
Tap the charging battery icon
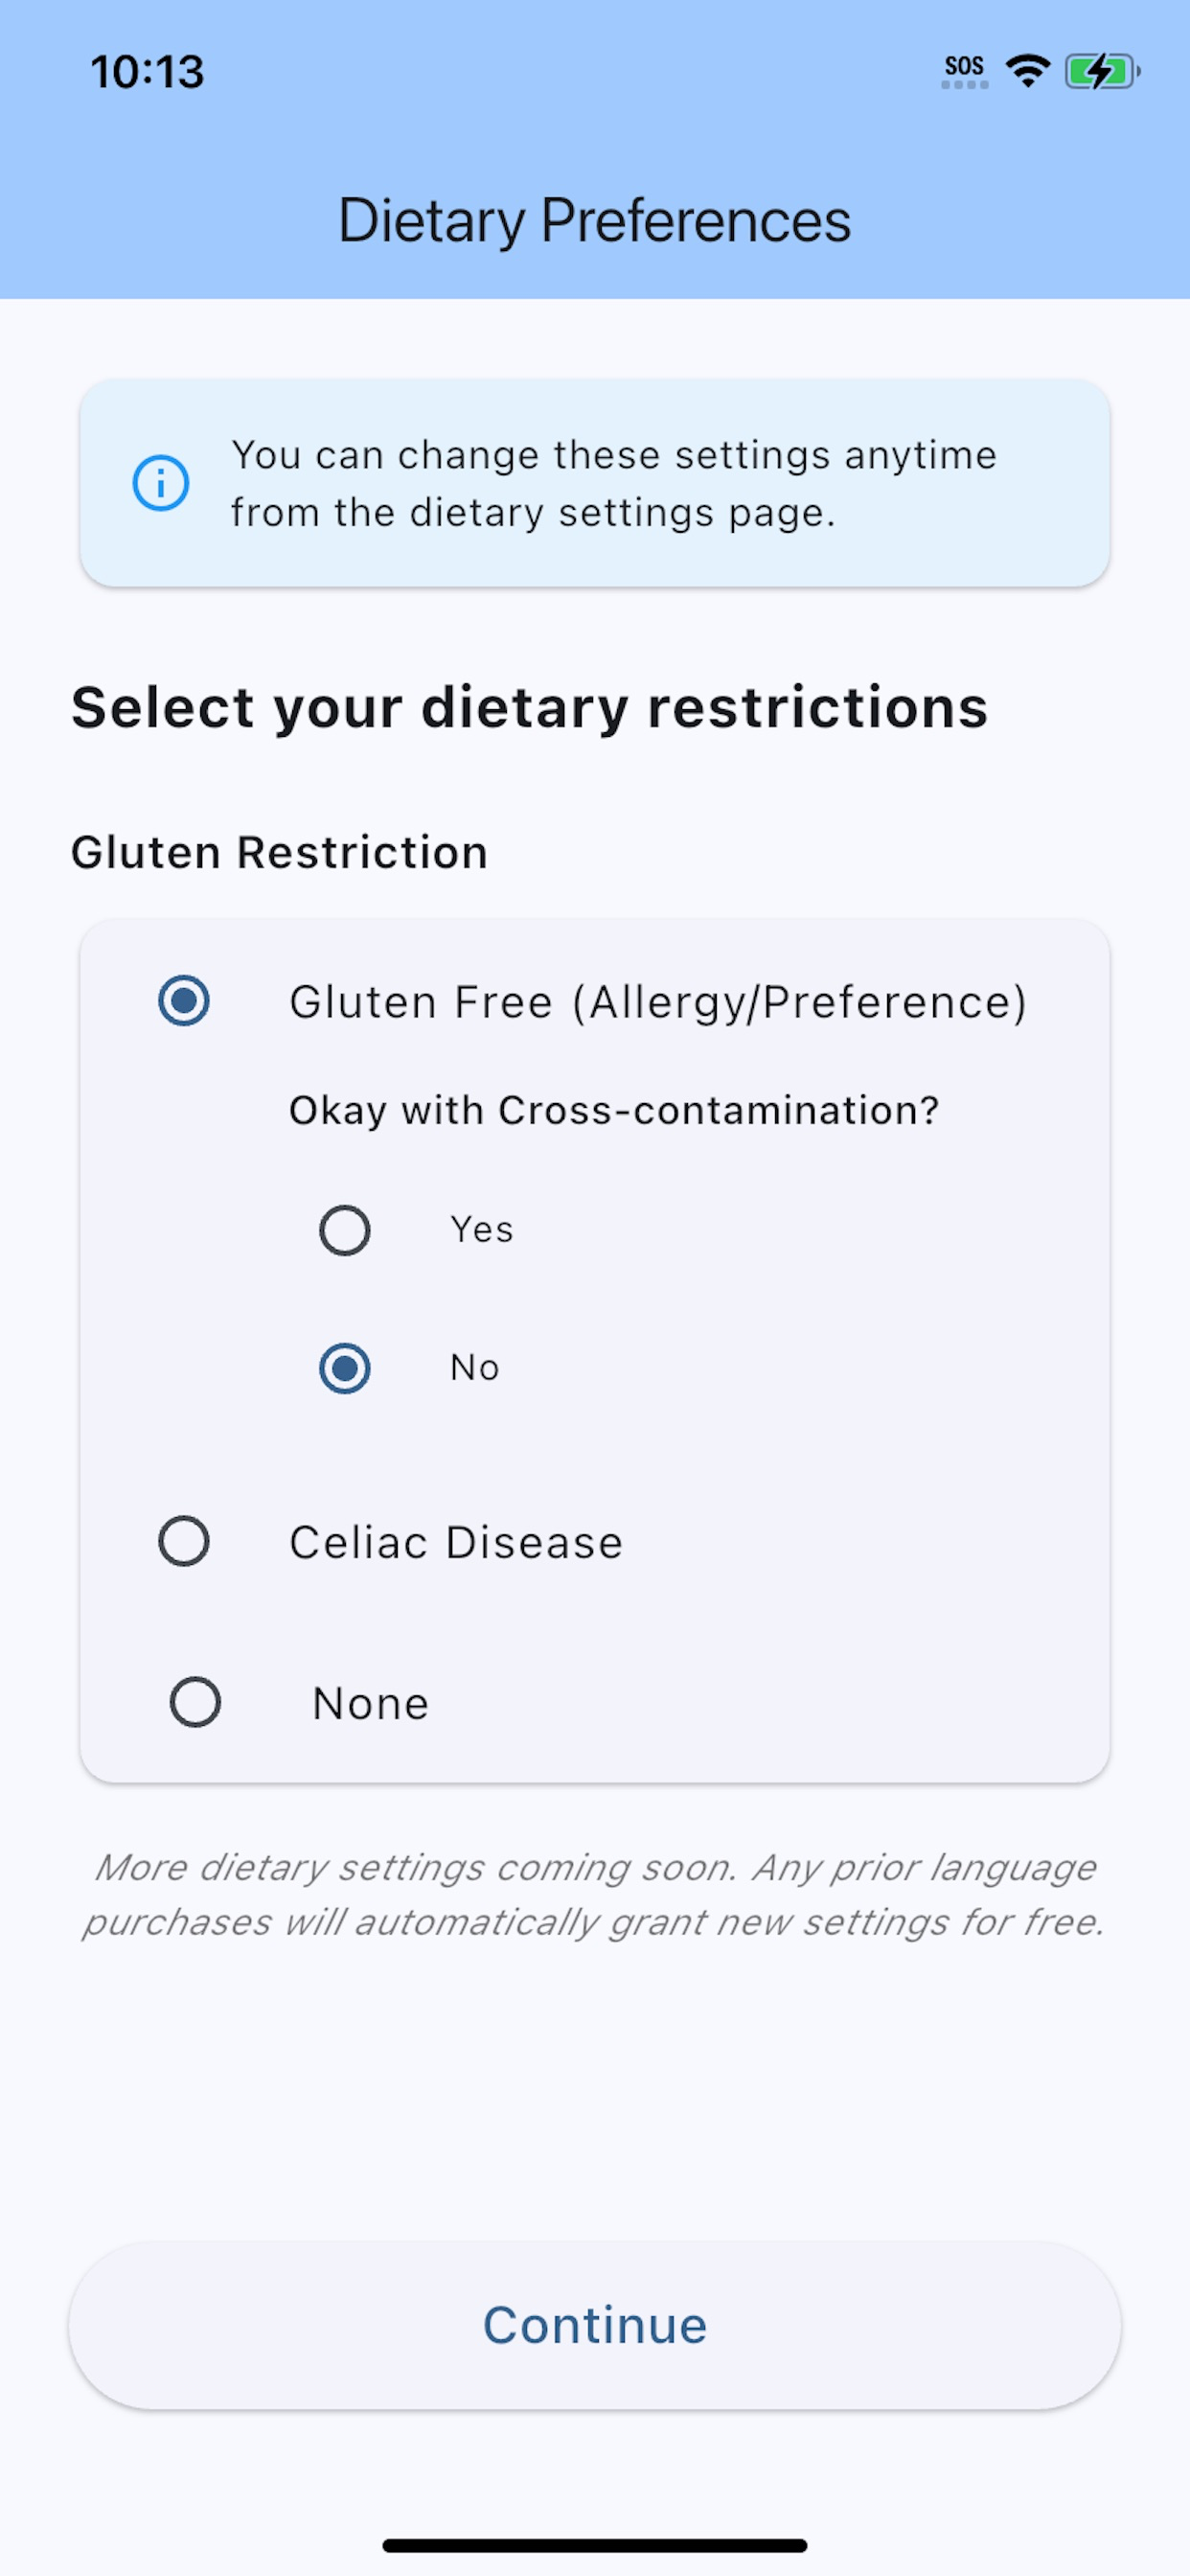coord(1102,71)
